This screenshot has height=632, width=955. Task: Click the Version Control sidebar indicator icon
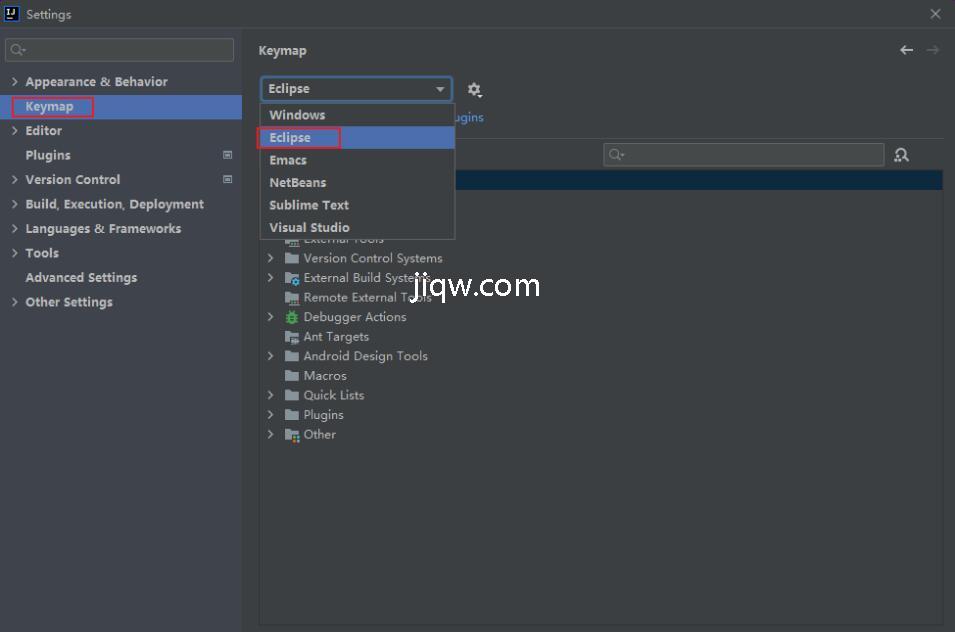pos(227,180)
